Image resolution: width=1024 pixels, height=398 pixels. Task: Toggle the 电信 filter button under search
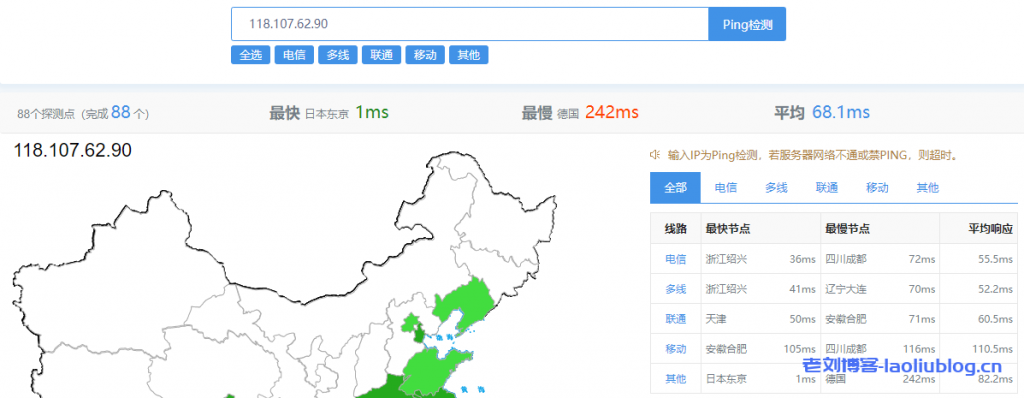click(x=294, y=55)
